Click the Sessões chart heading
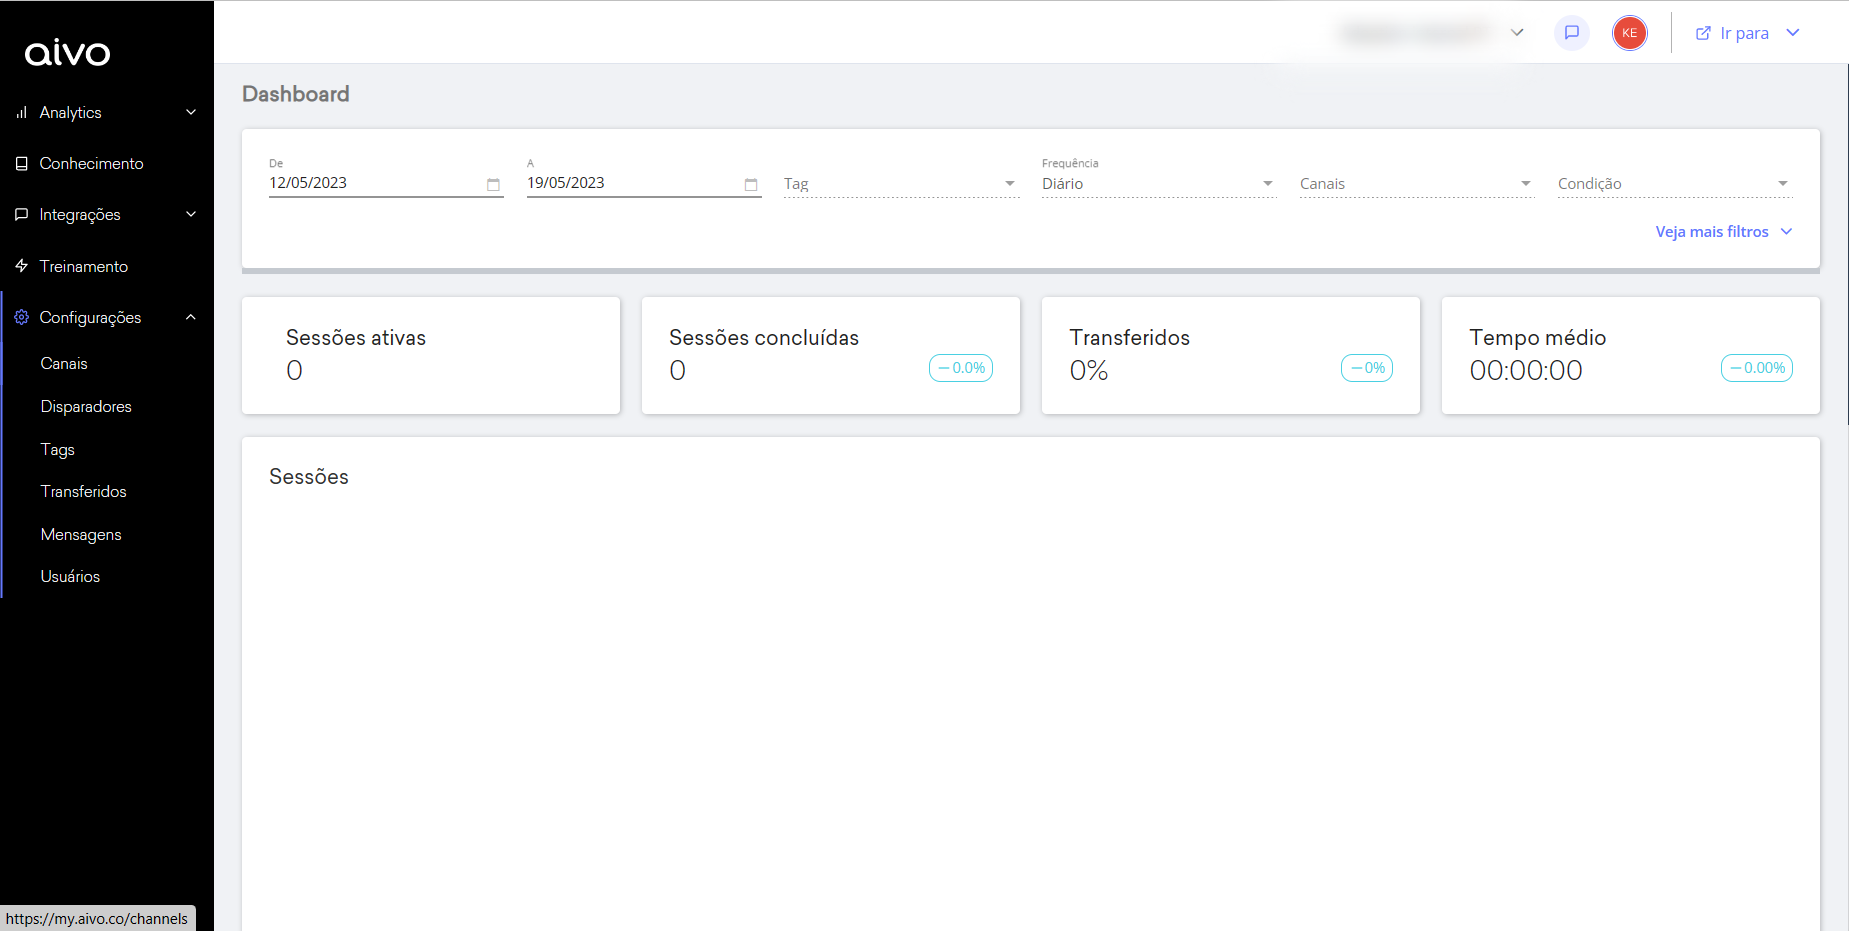The height and width of the screenshot is (931, 1849). pos(309,477)
